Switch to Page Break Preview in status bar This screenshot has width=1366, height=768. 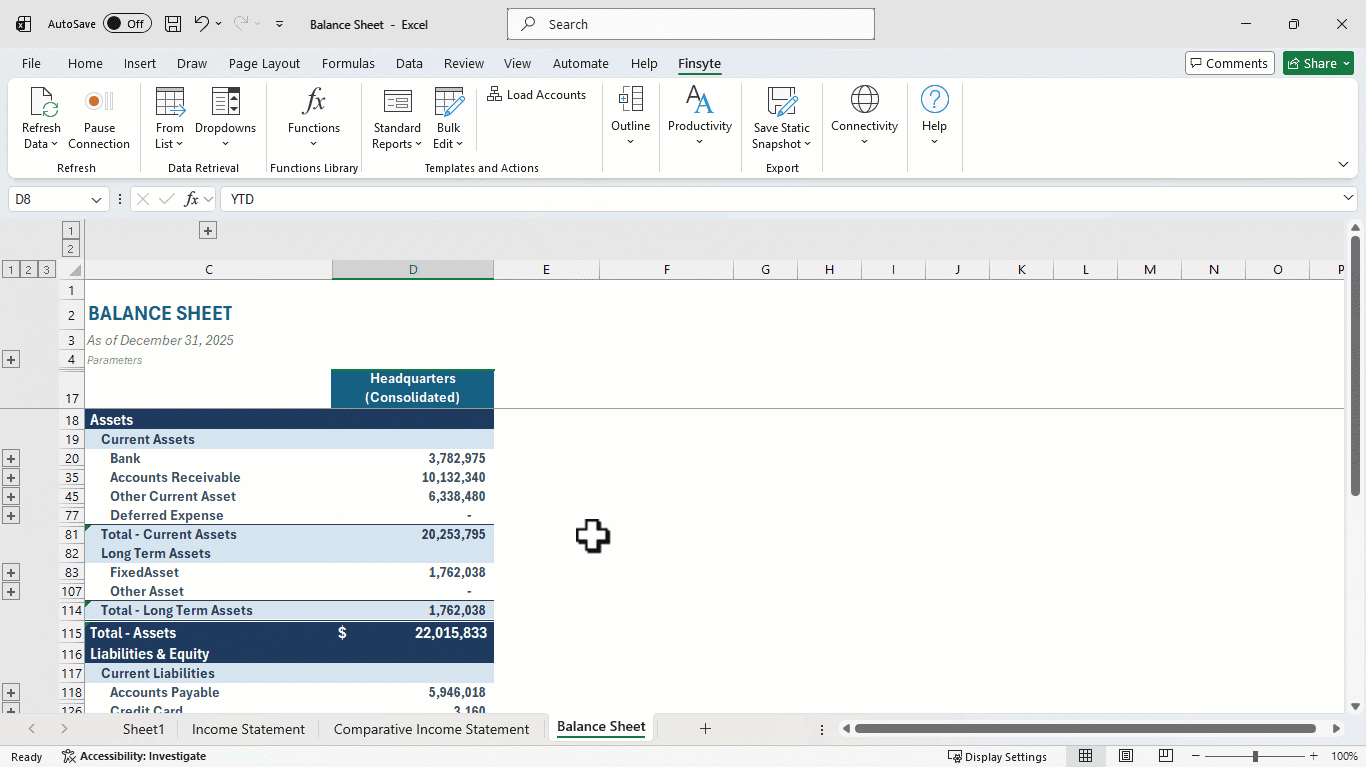click(x=1166, y=756)
